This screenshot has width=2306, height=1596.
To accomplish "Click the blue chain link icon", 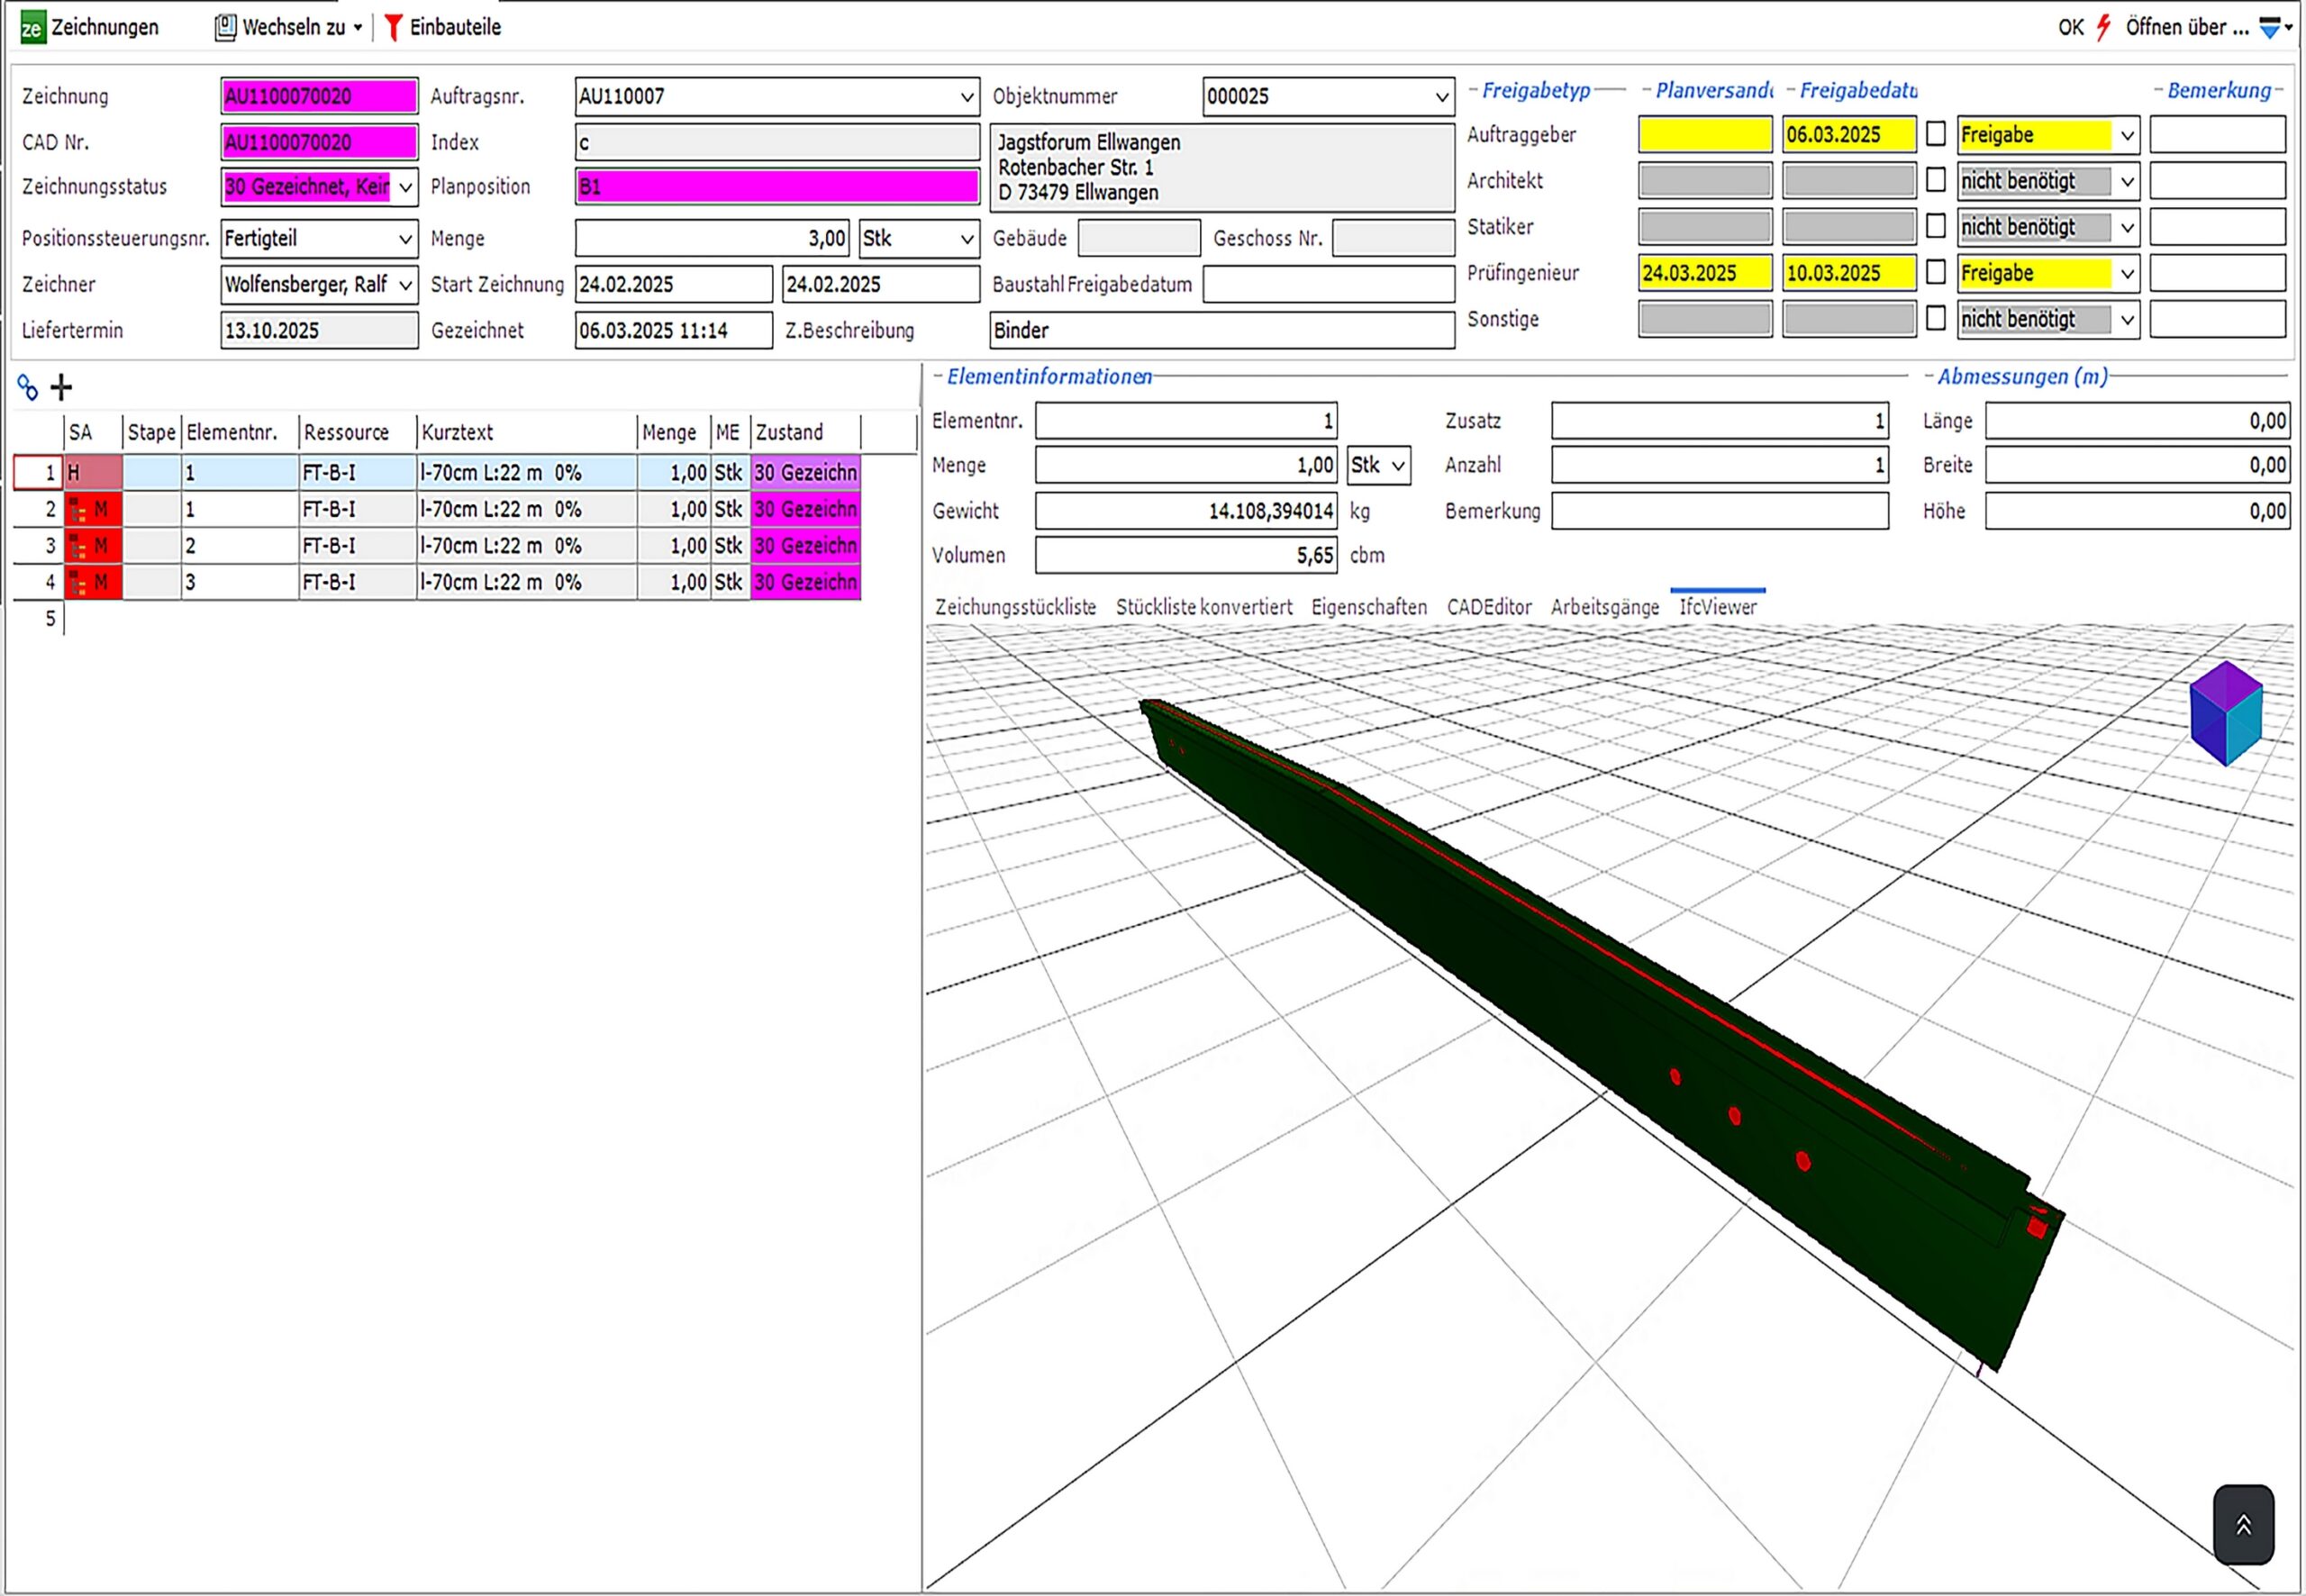I will [x=28, y=387].
